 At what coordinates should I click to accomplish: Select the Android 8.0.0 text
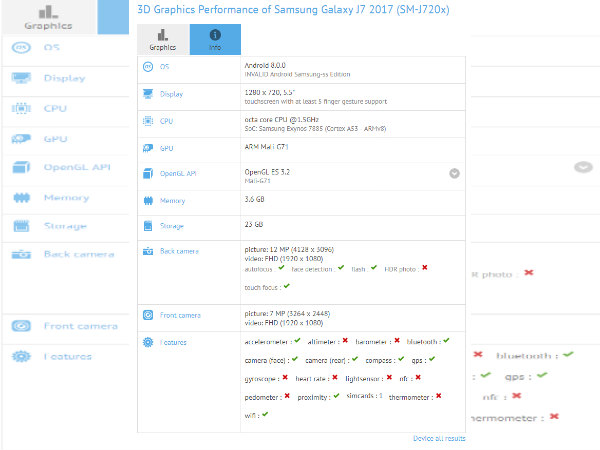(265, 65)
